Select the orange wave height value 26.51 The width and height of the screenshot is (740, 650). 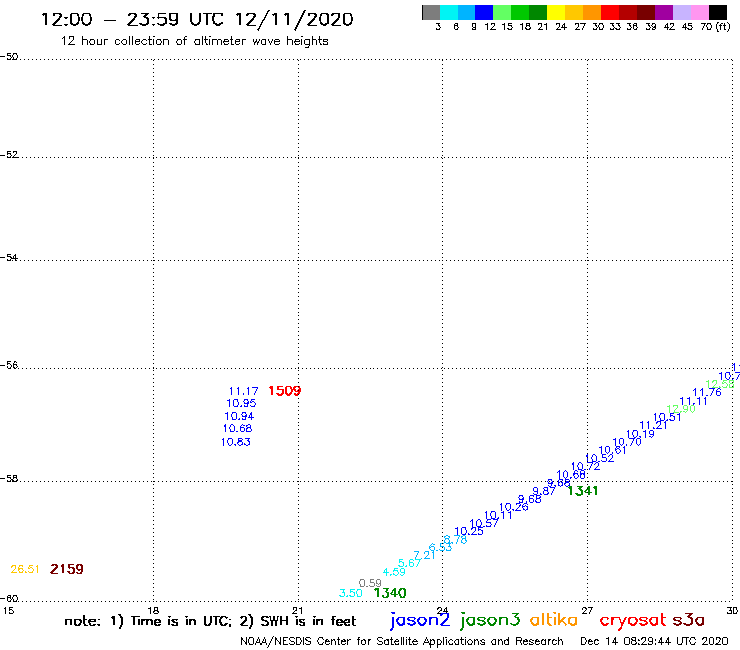25,569
